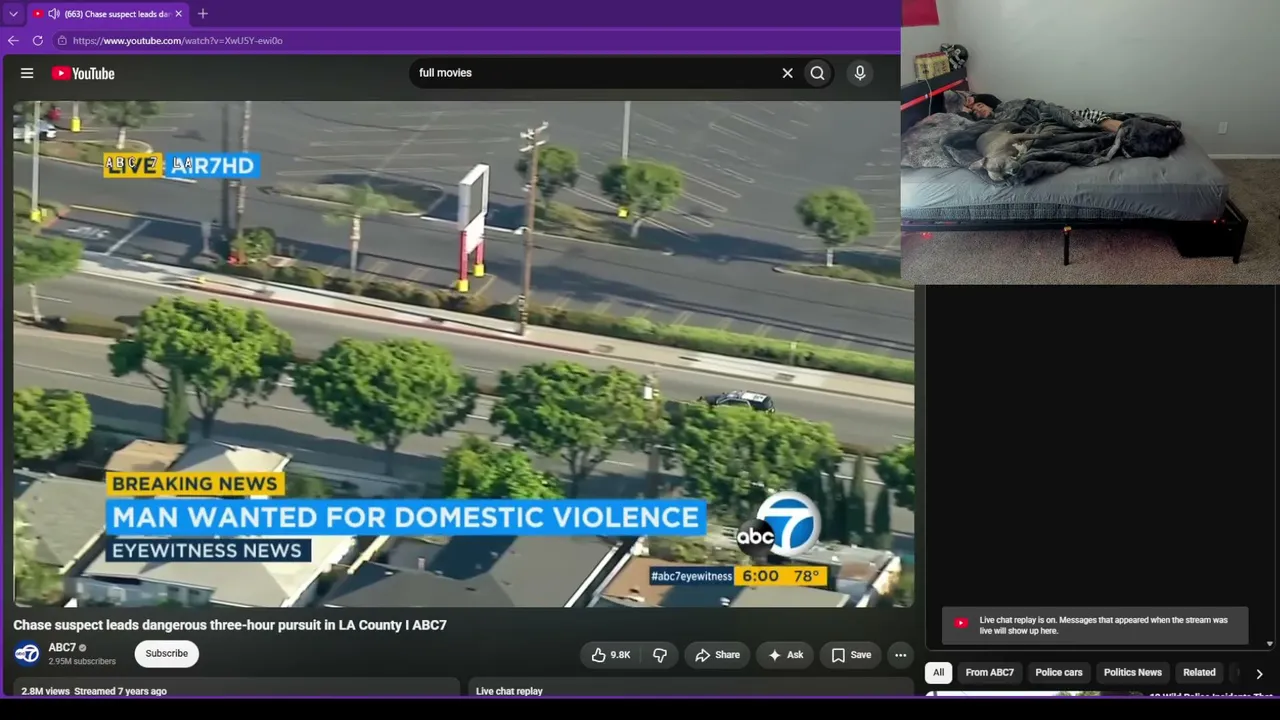Go back to the previous page

pyautogui.click(x=13, y=41)
